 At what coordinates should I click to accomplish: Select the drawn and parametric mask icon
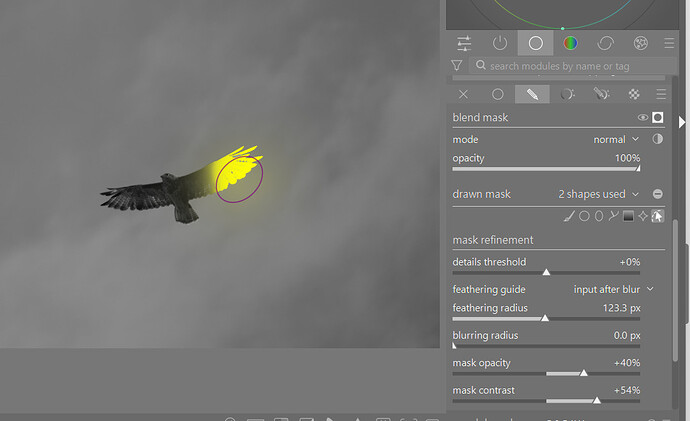(601, 94)
